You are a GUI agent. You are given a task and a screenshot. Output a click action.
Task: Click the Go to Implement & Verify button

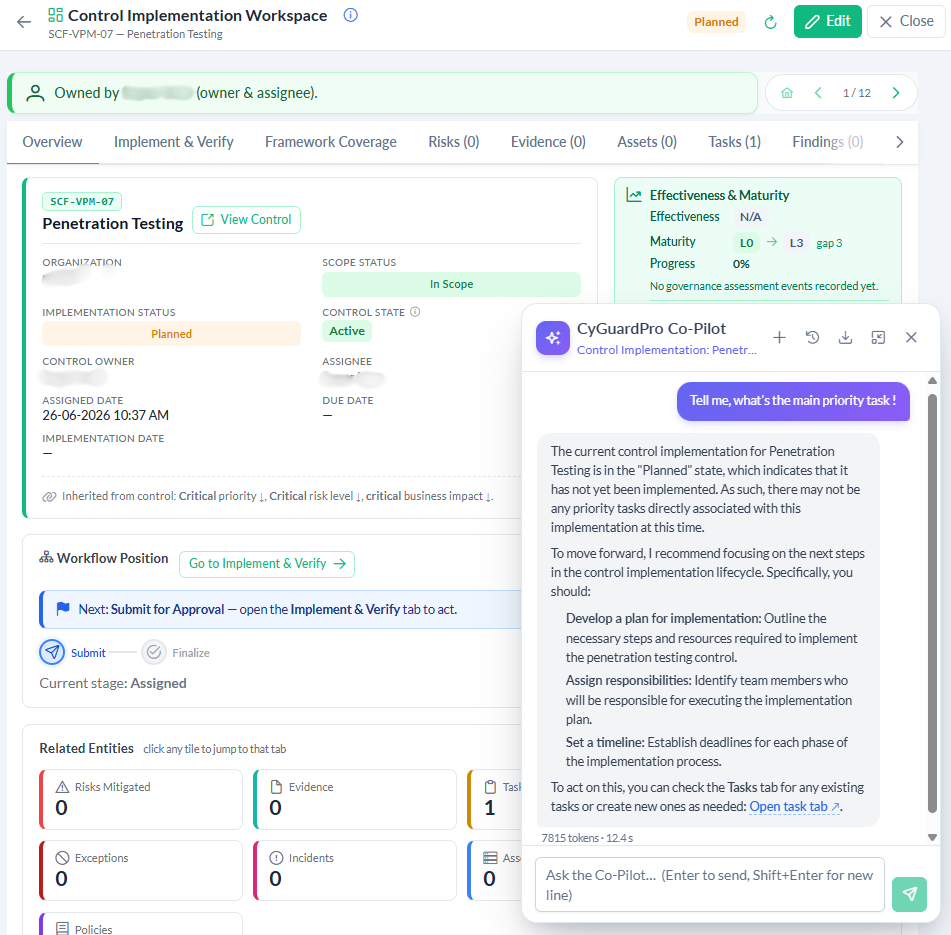pos(267,564)
